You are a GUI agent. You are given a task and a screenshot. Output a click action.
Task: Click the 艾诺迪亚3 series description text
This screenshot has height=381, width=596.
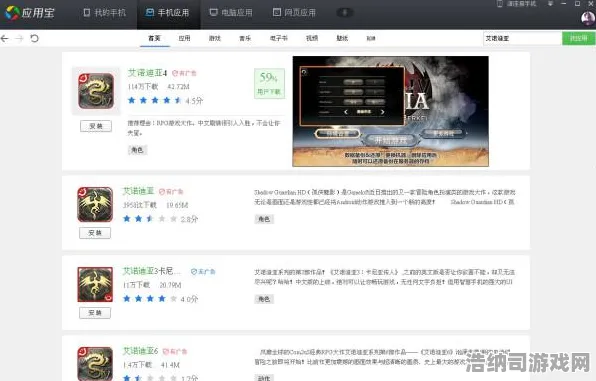(x=384, y=277)
